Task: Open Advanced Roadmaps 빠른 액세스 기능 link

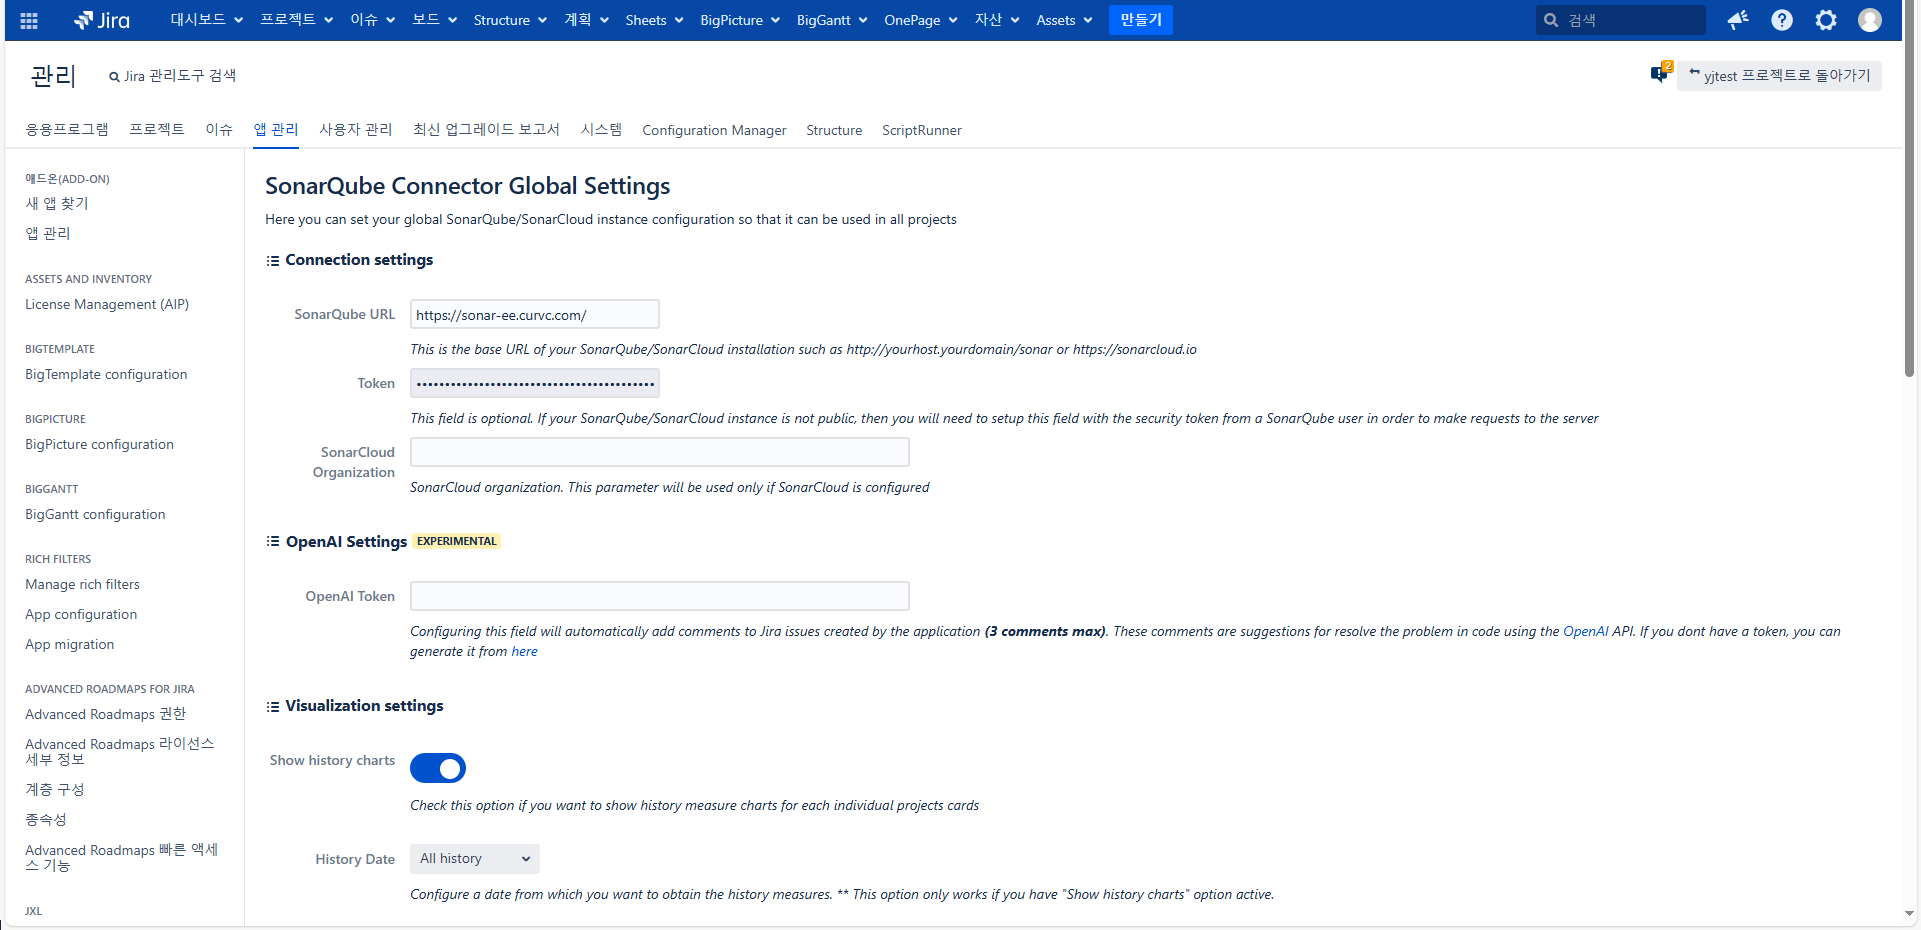Action: coord(121,858)
